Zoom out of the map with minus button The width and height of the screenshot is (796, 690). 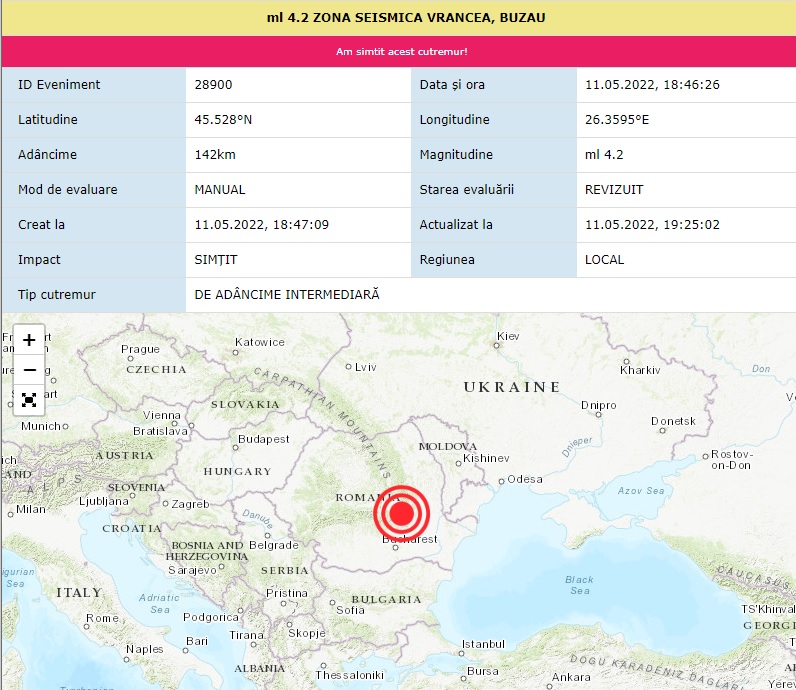29,370
